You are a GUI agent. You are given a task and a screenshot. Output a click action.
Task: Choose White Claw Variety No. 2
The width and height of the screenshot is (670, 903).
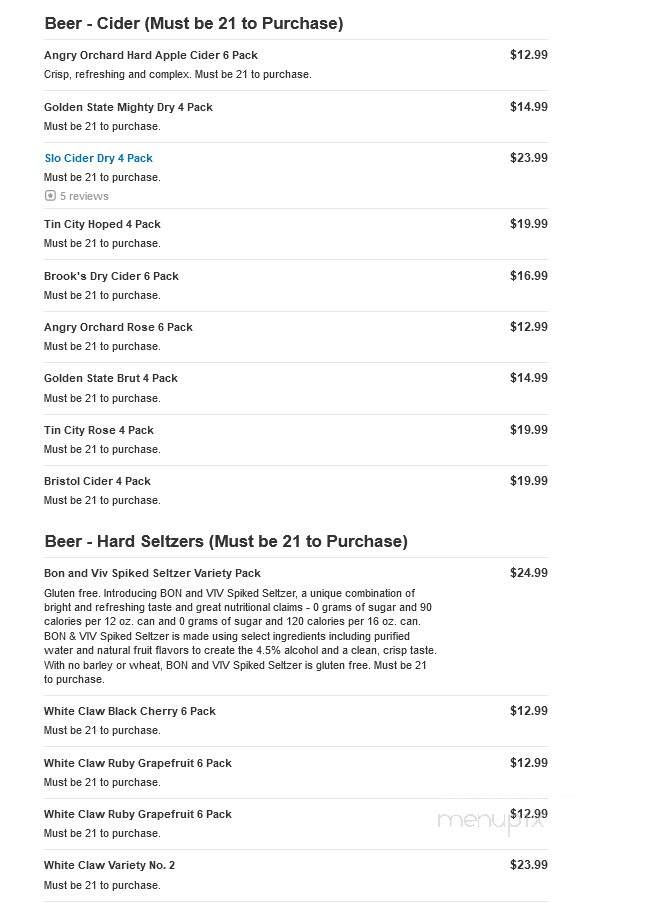pos(109,865)
